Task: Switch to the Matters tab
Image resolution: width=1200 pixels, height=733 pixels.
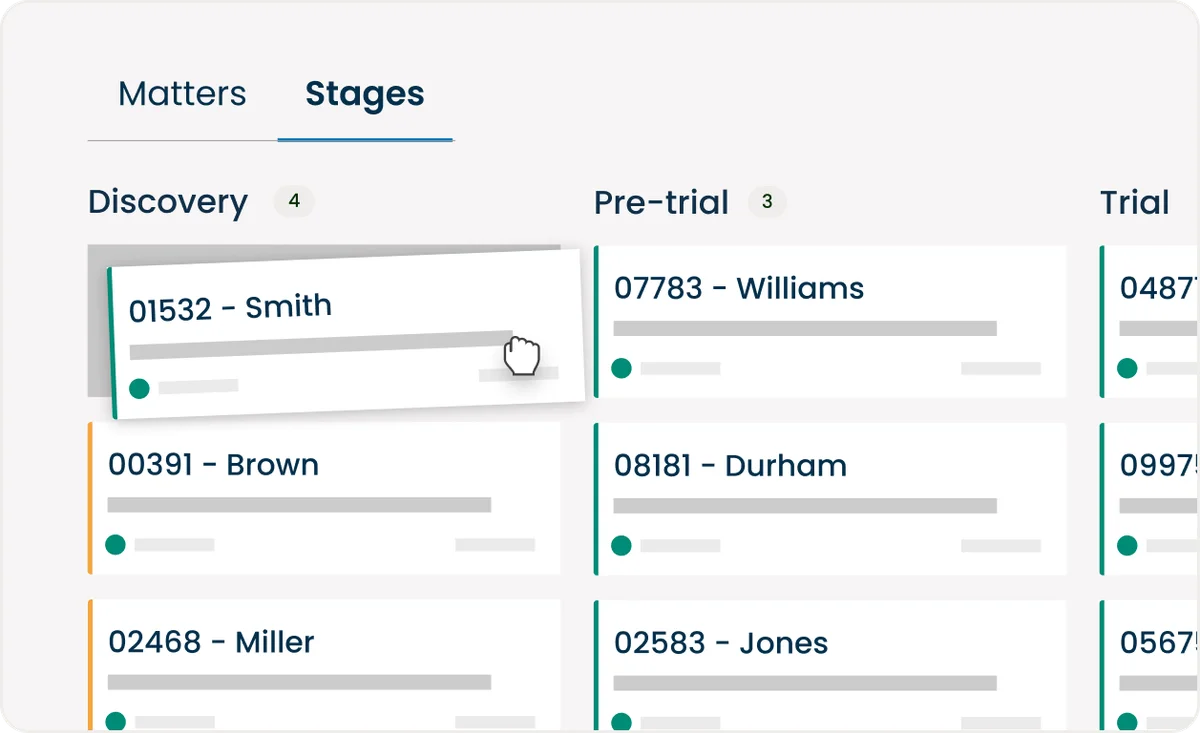Action: [x=182, y=93]
